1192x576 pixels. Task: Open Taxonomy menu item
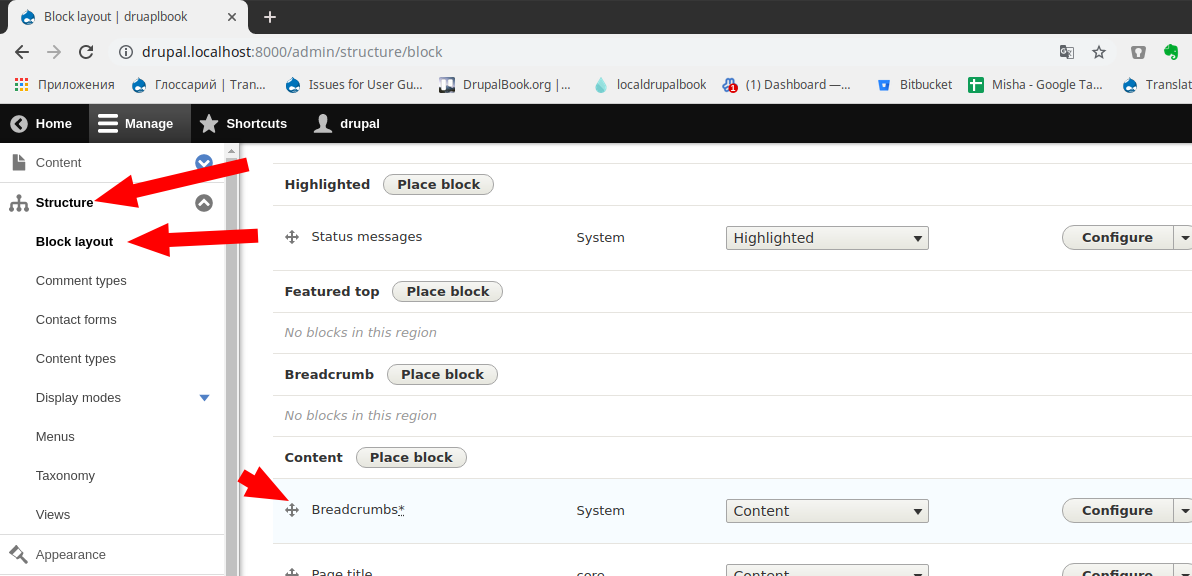tap(65, 476)
